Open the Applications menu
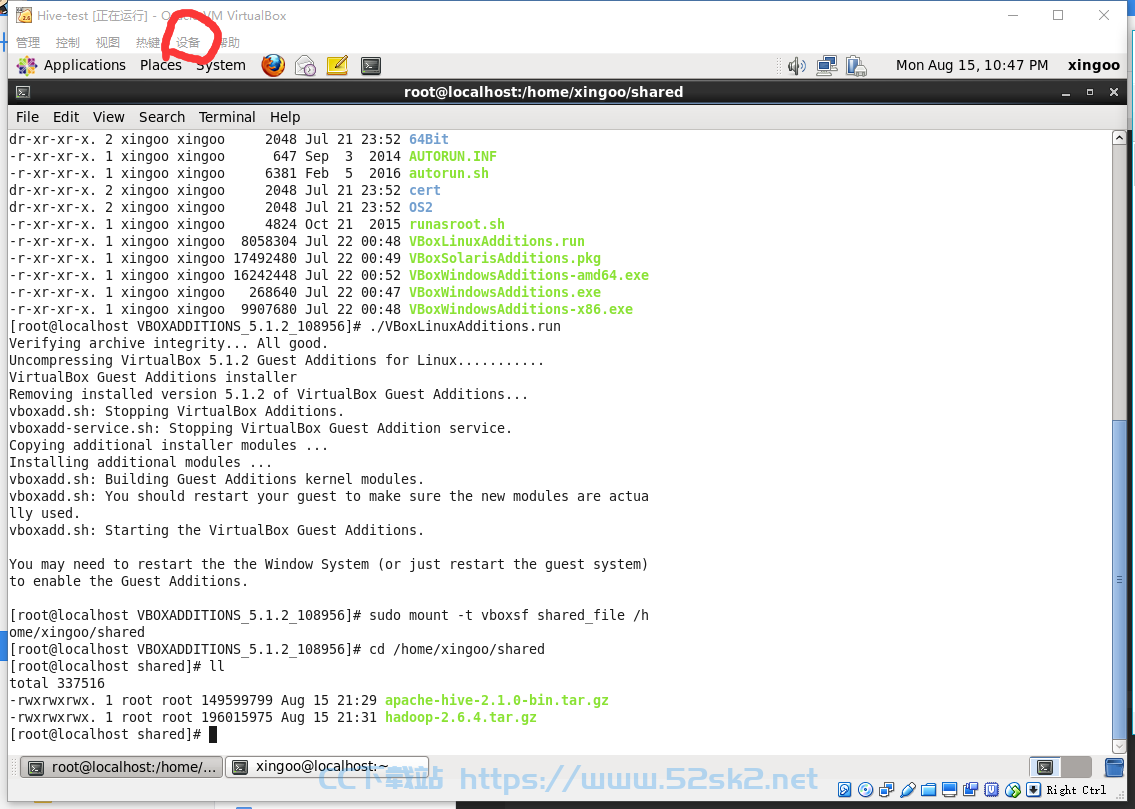Image resolution: width=1135 pixels, height=809 pixels. tap(85, 65)
